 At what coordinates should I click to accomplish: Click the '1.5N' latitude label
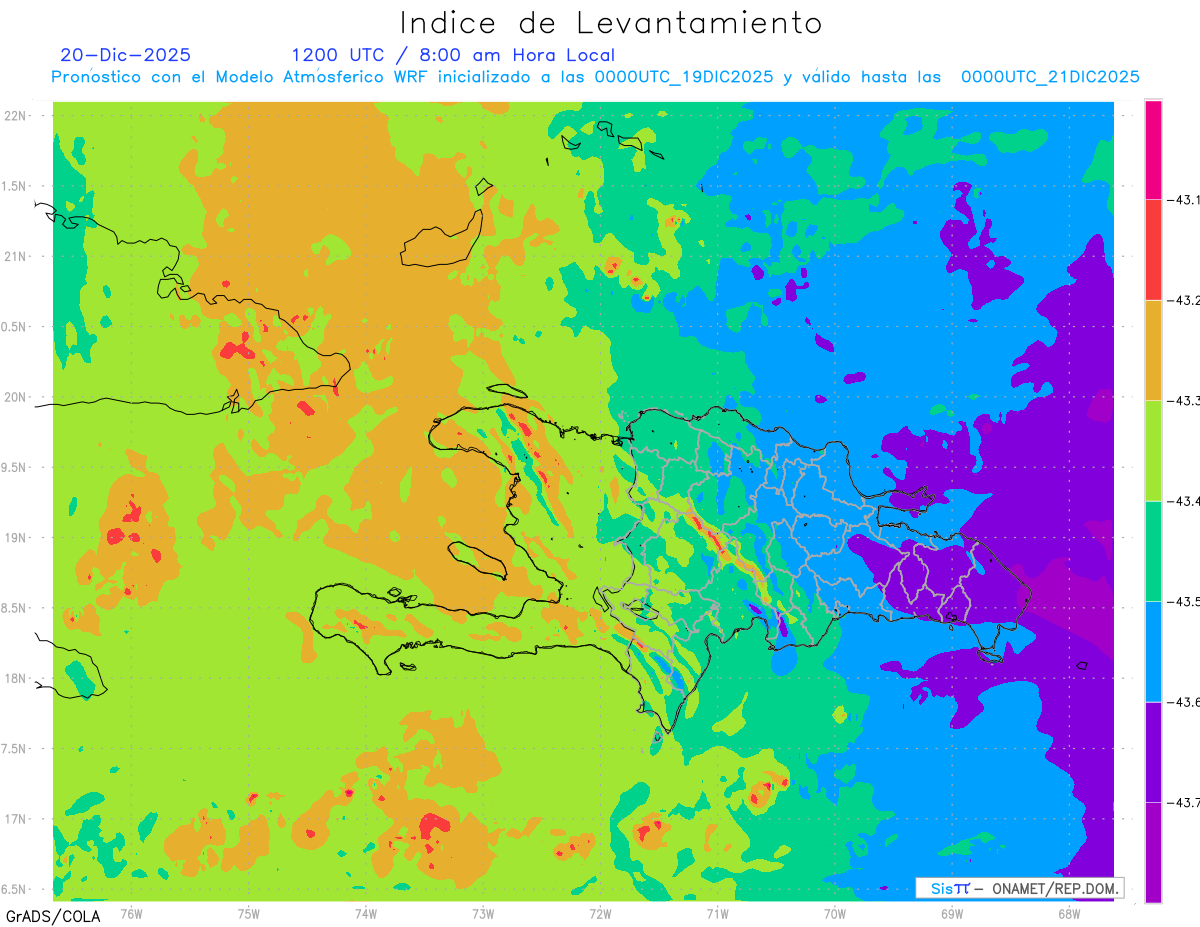14,186
